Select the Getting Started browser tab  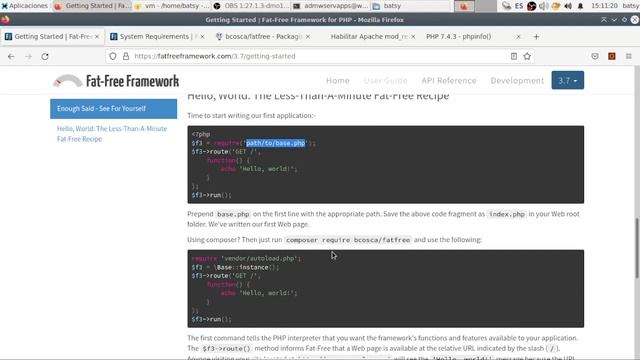(x=52, y=37)
